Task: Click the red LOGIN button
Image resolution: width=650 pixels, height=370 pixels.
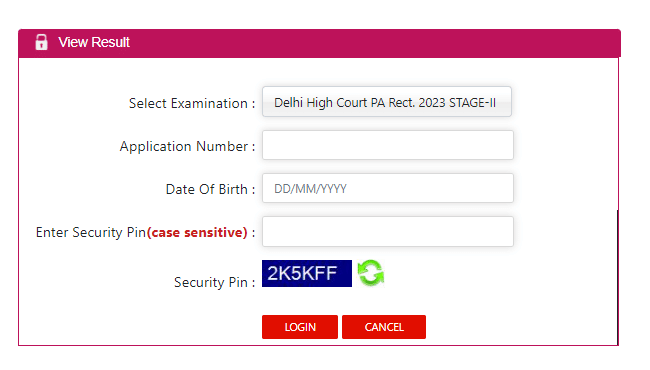Action: 300,327
